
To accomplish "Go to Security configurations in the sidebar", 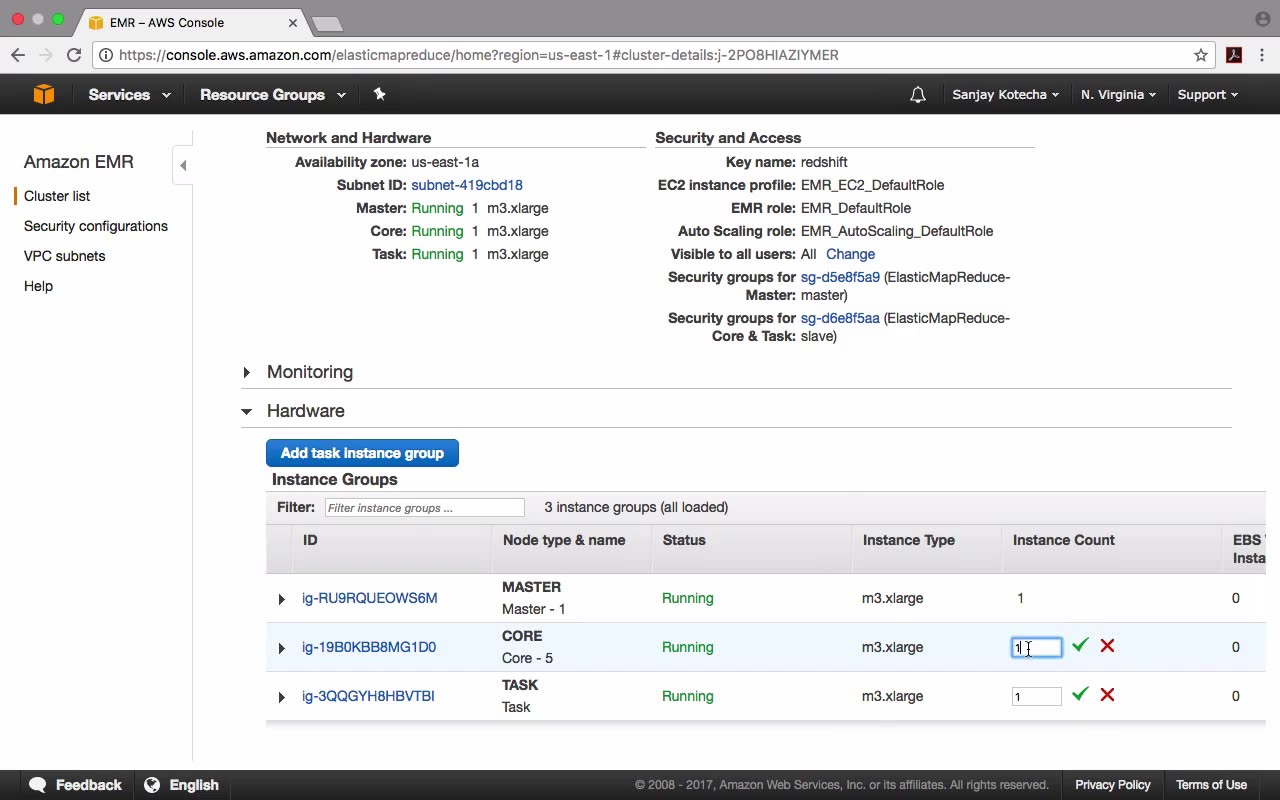I will point(96,226).
